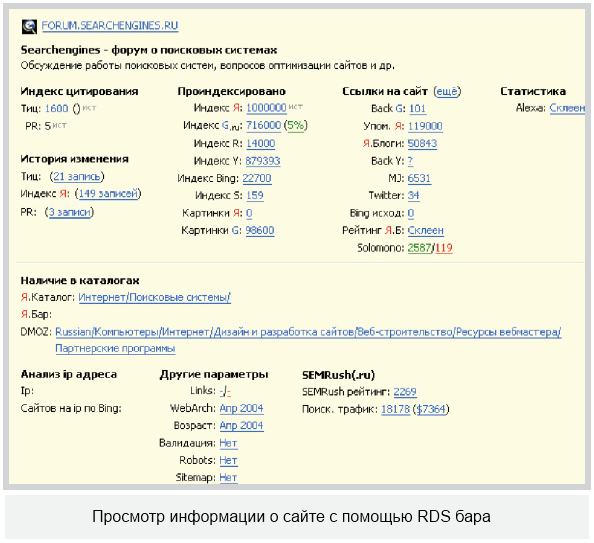Screen dimensions: 594x543
Task: Click Картинки Я value 0
Action: (249, 213)
